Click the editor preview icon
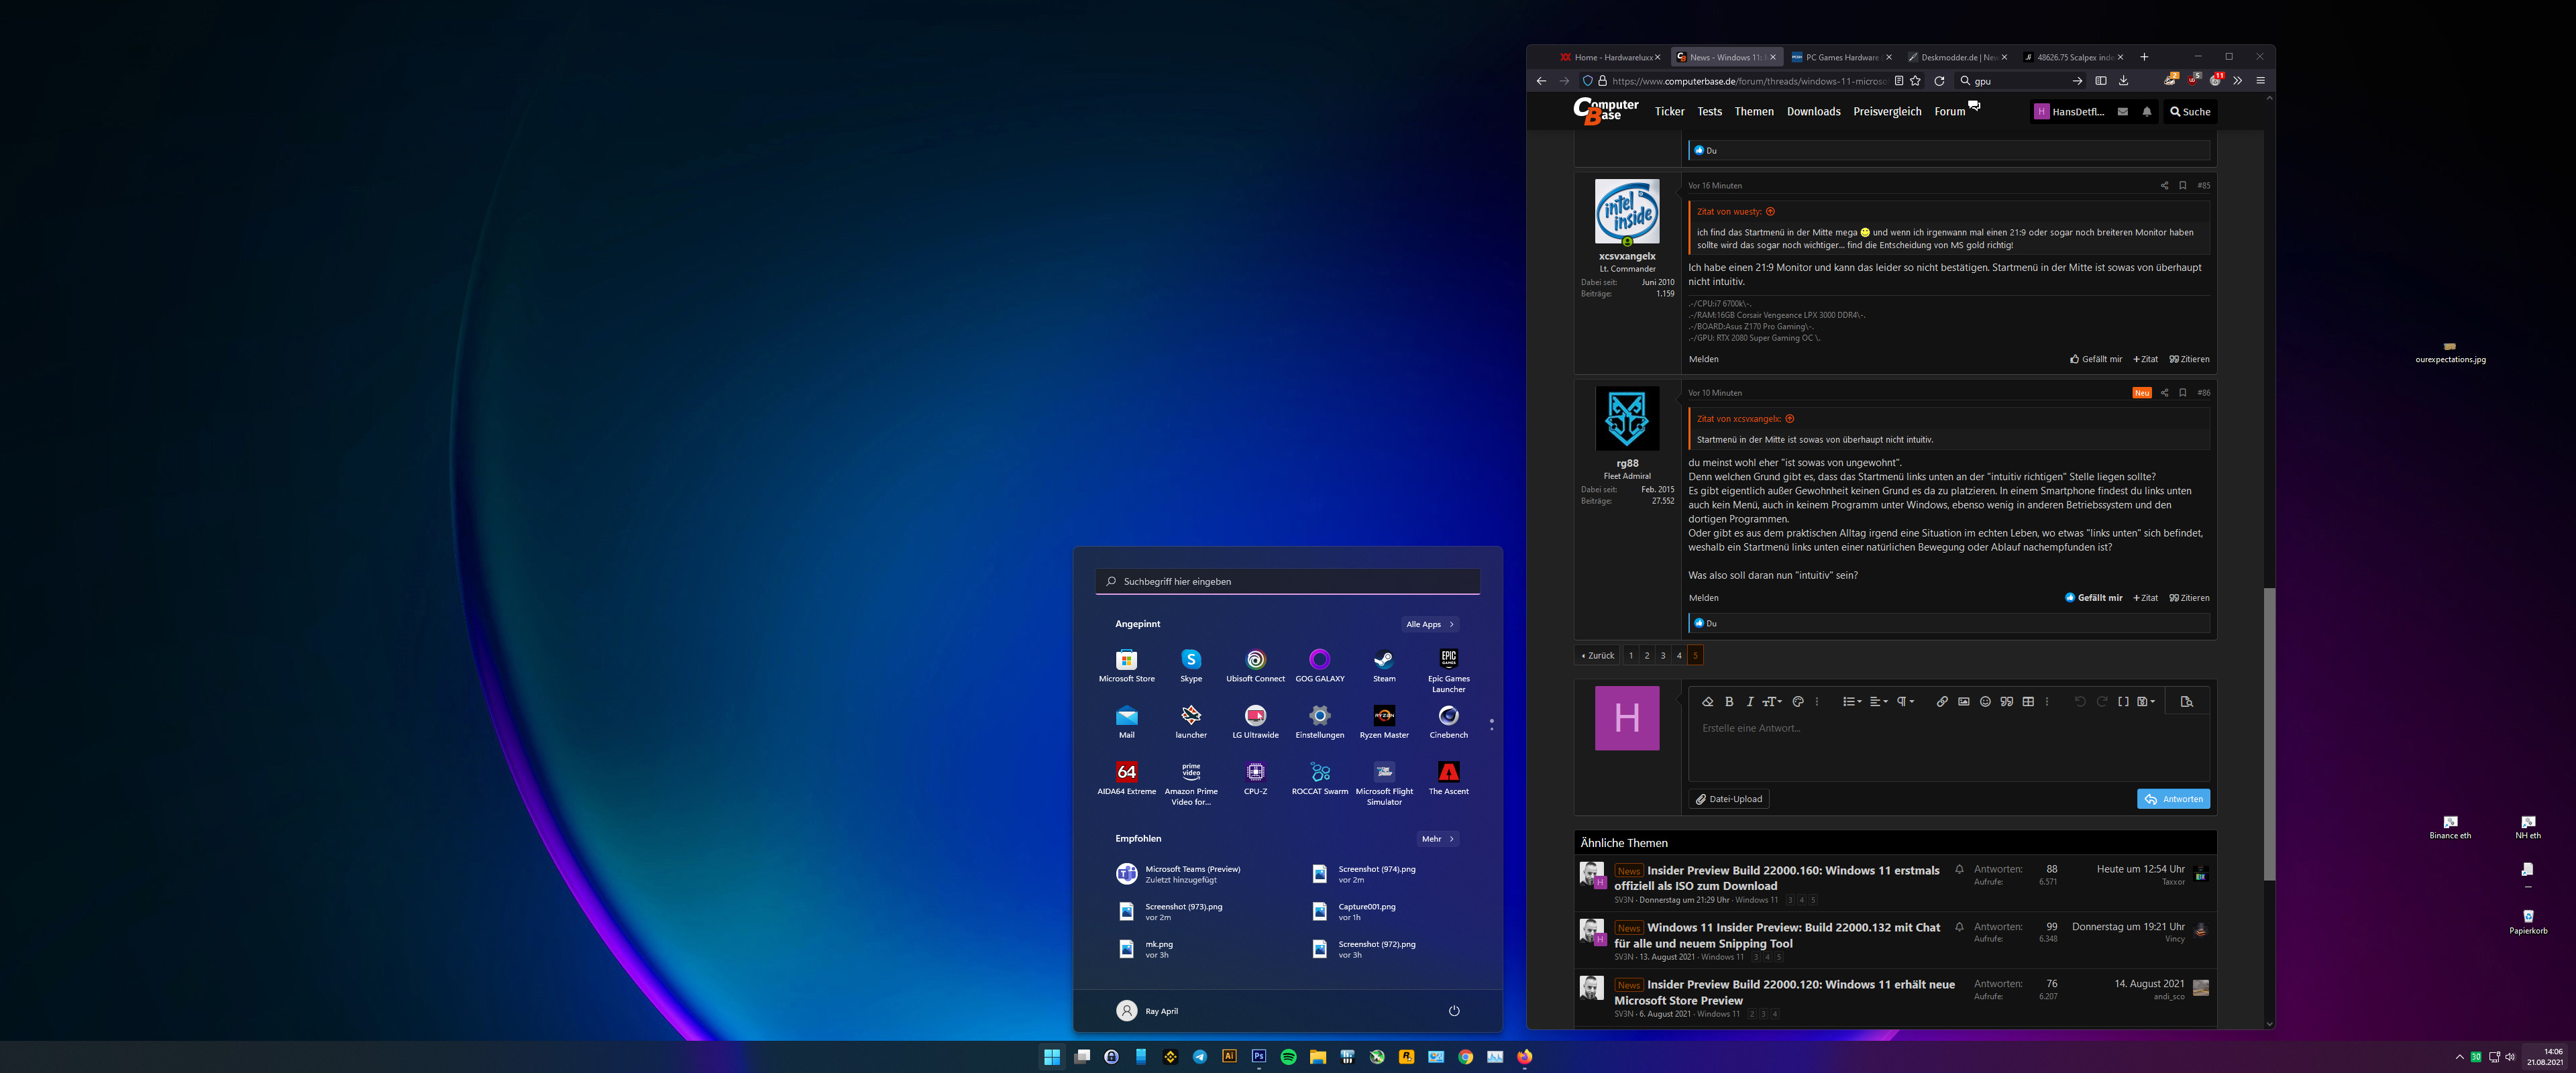 click(x=2186, y=702)
